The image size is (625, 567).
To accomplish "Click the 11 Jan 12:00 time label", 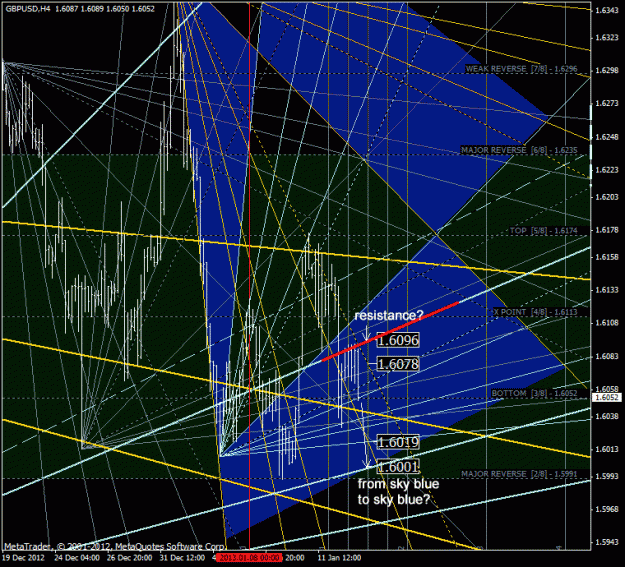I will pyautogui.click(x=339, y=557).
